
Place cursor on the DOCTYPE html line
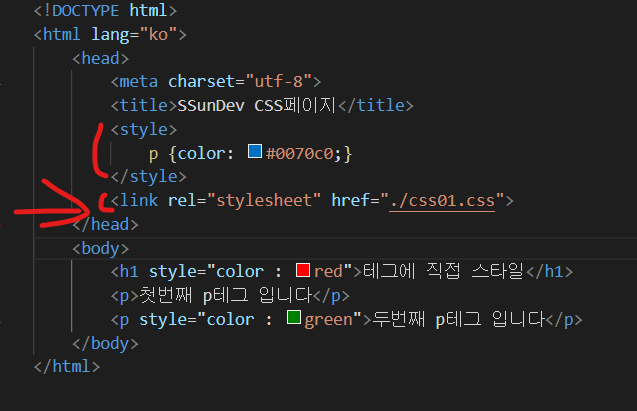coord(105,11)
